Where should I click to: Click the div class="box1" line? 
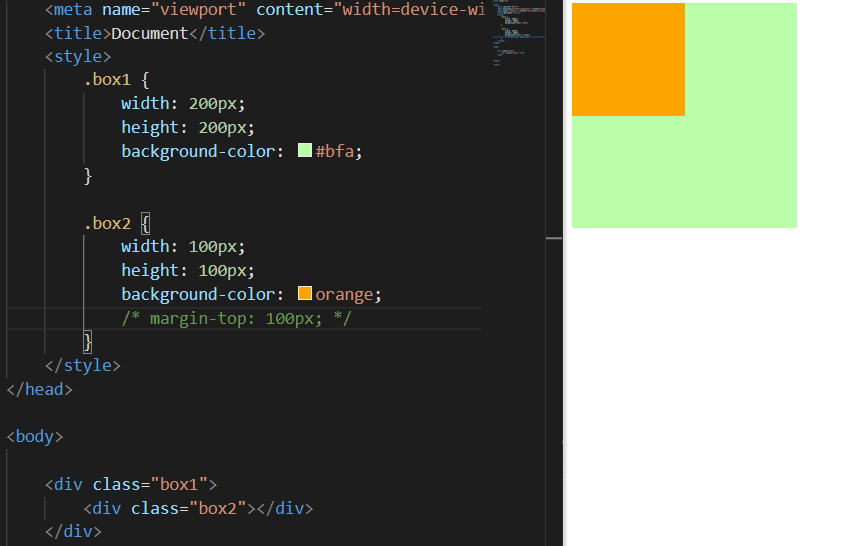131,484
